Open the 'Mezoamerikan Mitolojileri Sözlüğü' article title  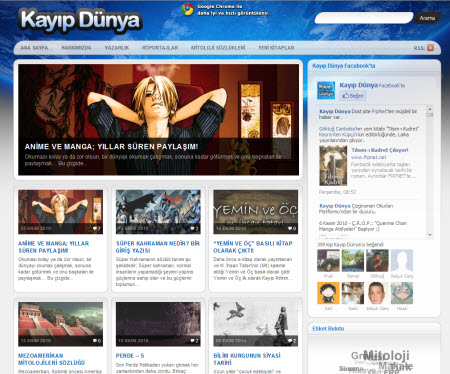pyautogui.click(x=52, y=359)
